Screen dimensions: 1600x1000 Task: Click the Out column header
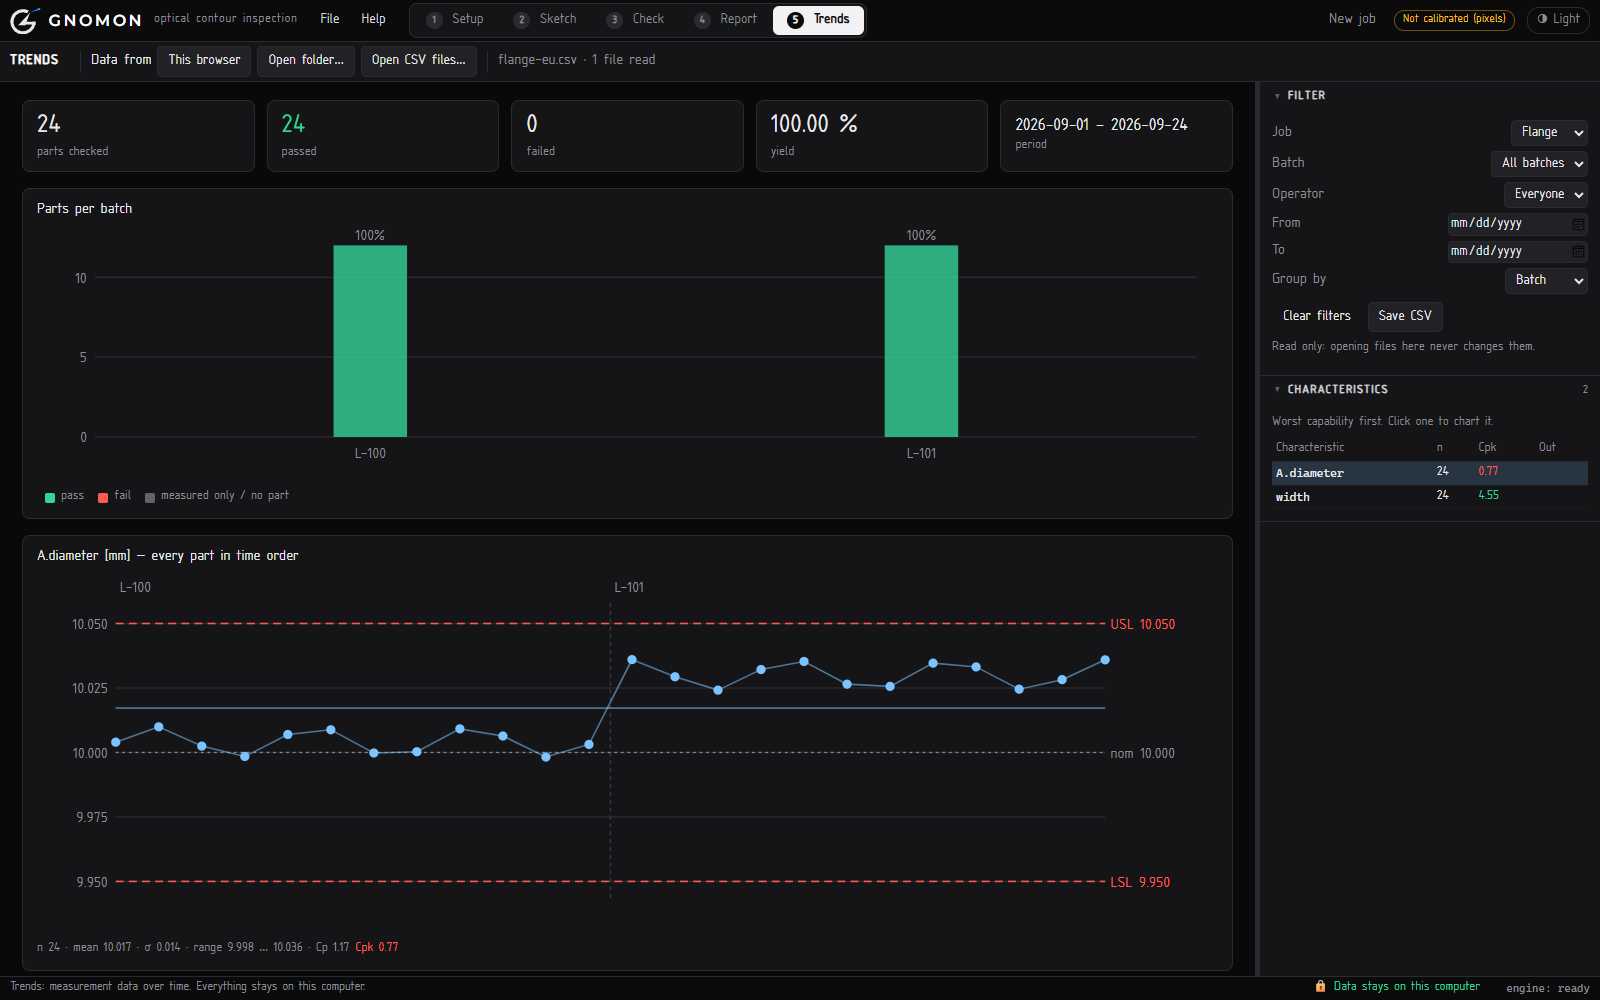click(1547, 448)
